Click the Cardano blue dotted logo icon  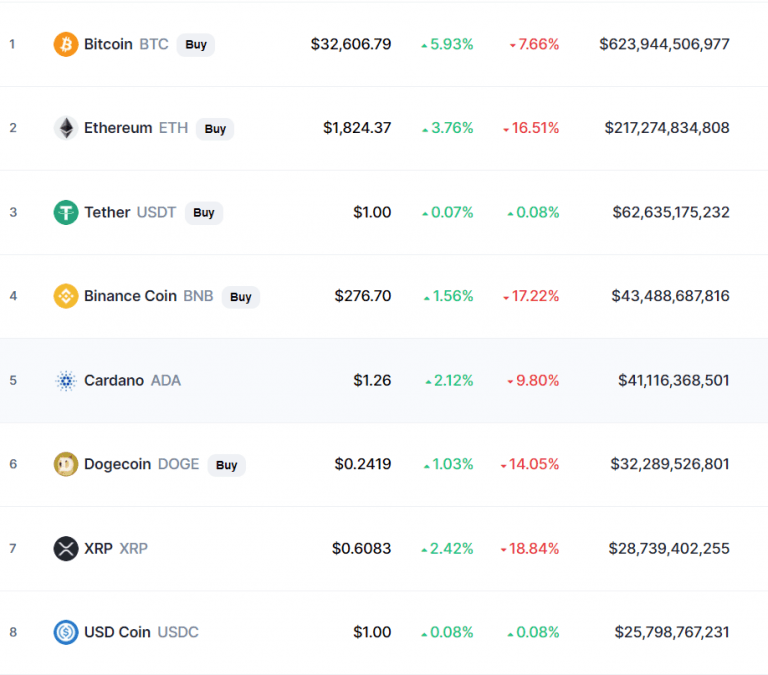tap(66, 381)
